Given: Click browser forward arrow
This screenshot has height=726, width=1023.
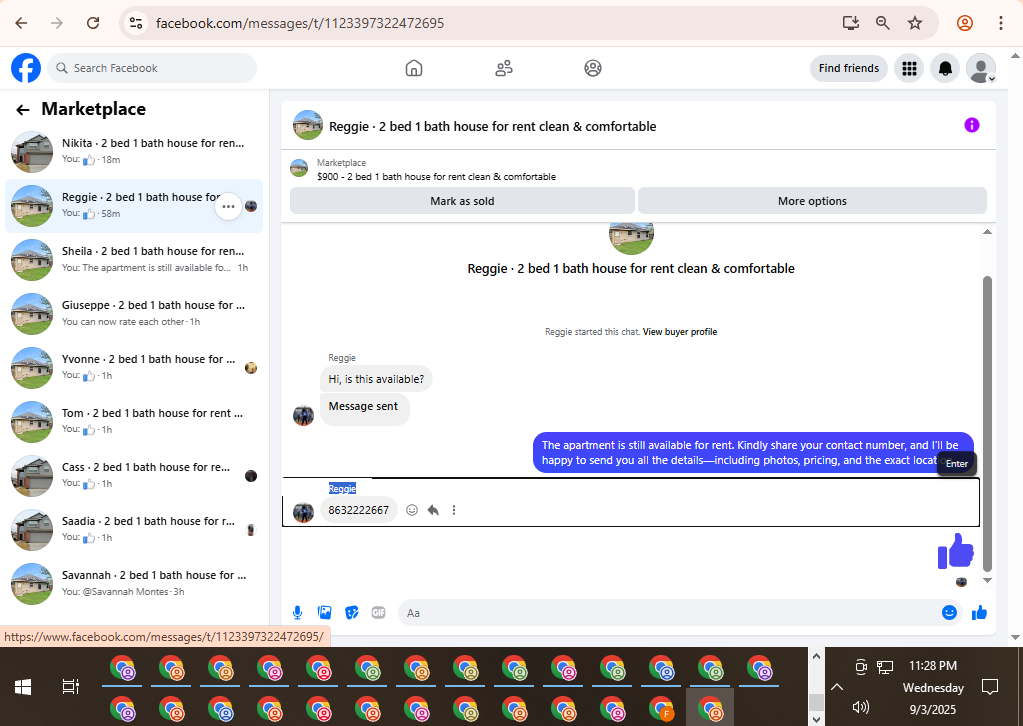Looking at the screenshot, I should 57,23.
